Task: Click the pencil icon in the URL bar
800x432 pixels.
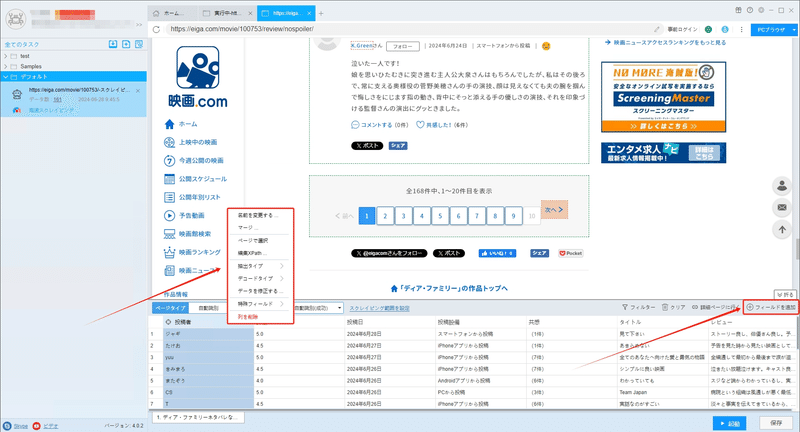Action: [657, 29]
